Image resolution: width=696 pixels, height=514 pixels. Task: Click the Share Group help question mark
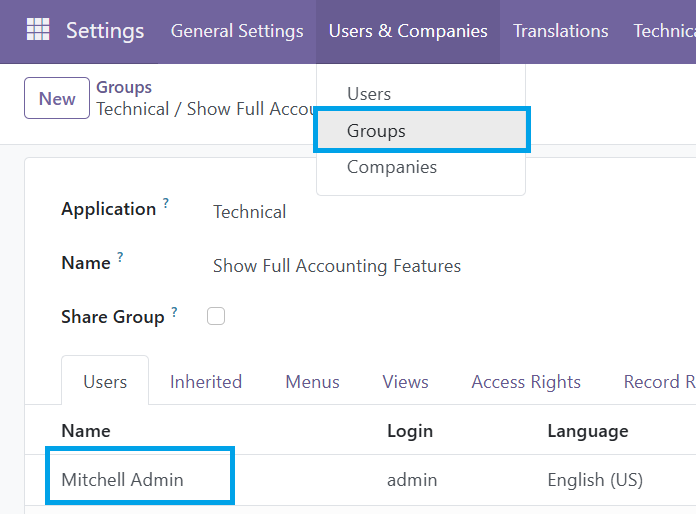(x=174, y=312)
